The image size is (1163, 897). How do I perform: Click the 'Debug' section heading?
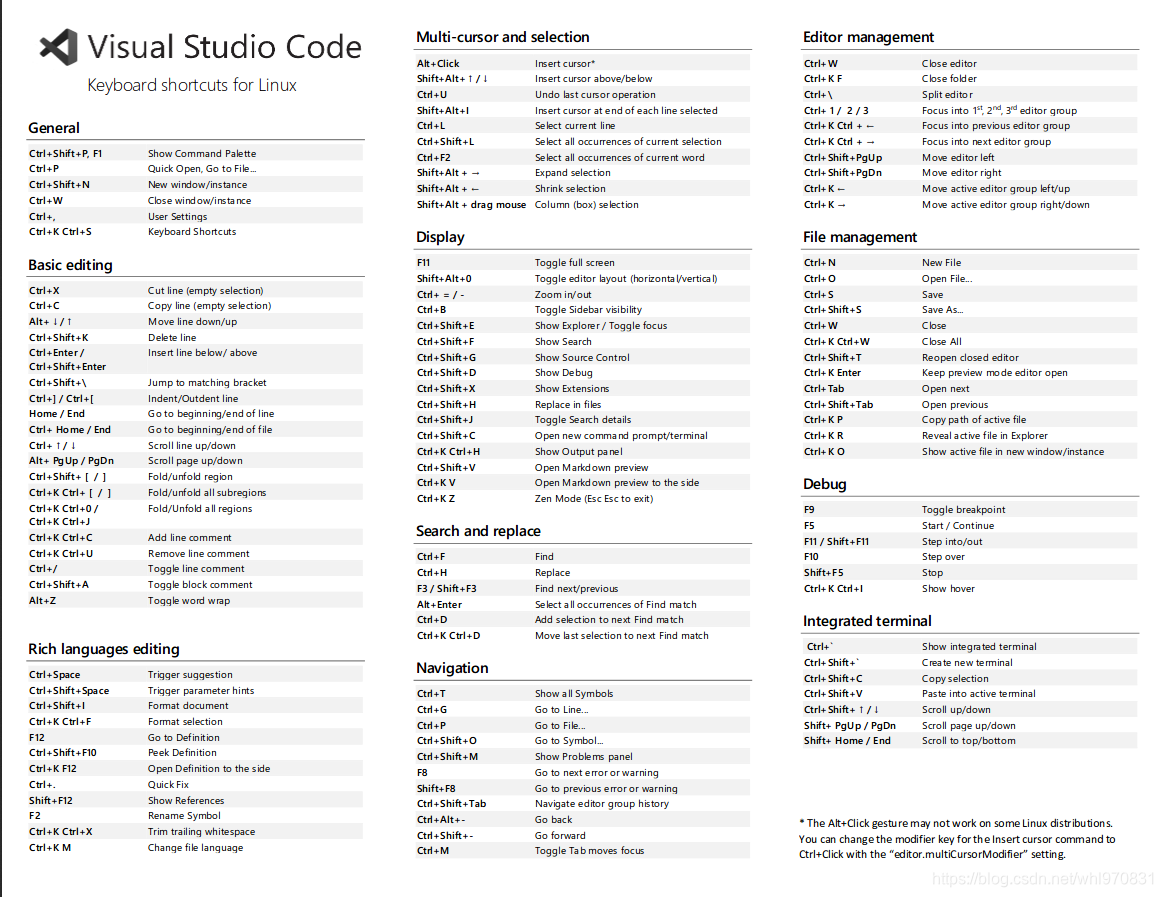coord(825,484)
